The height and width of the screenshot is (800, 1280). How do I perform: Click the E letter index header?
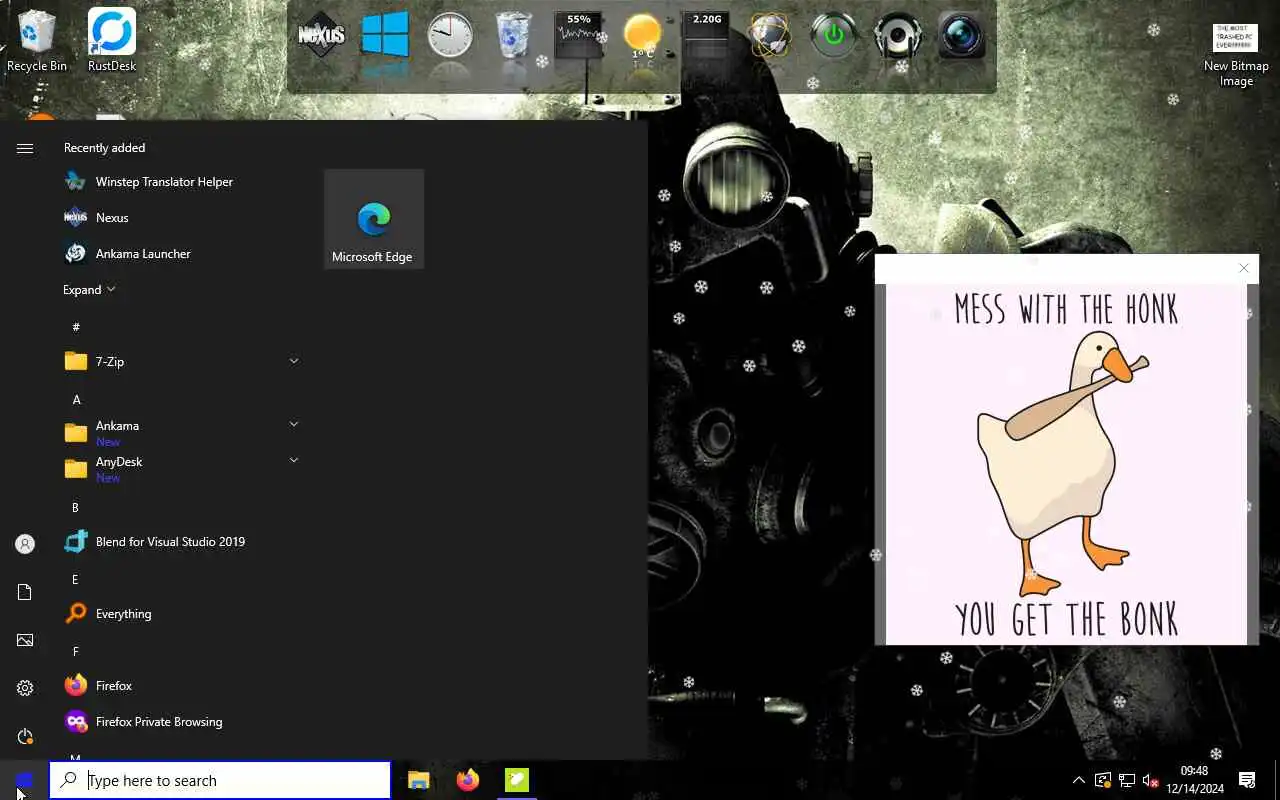point(75,579)
